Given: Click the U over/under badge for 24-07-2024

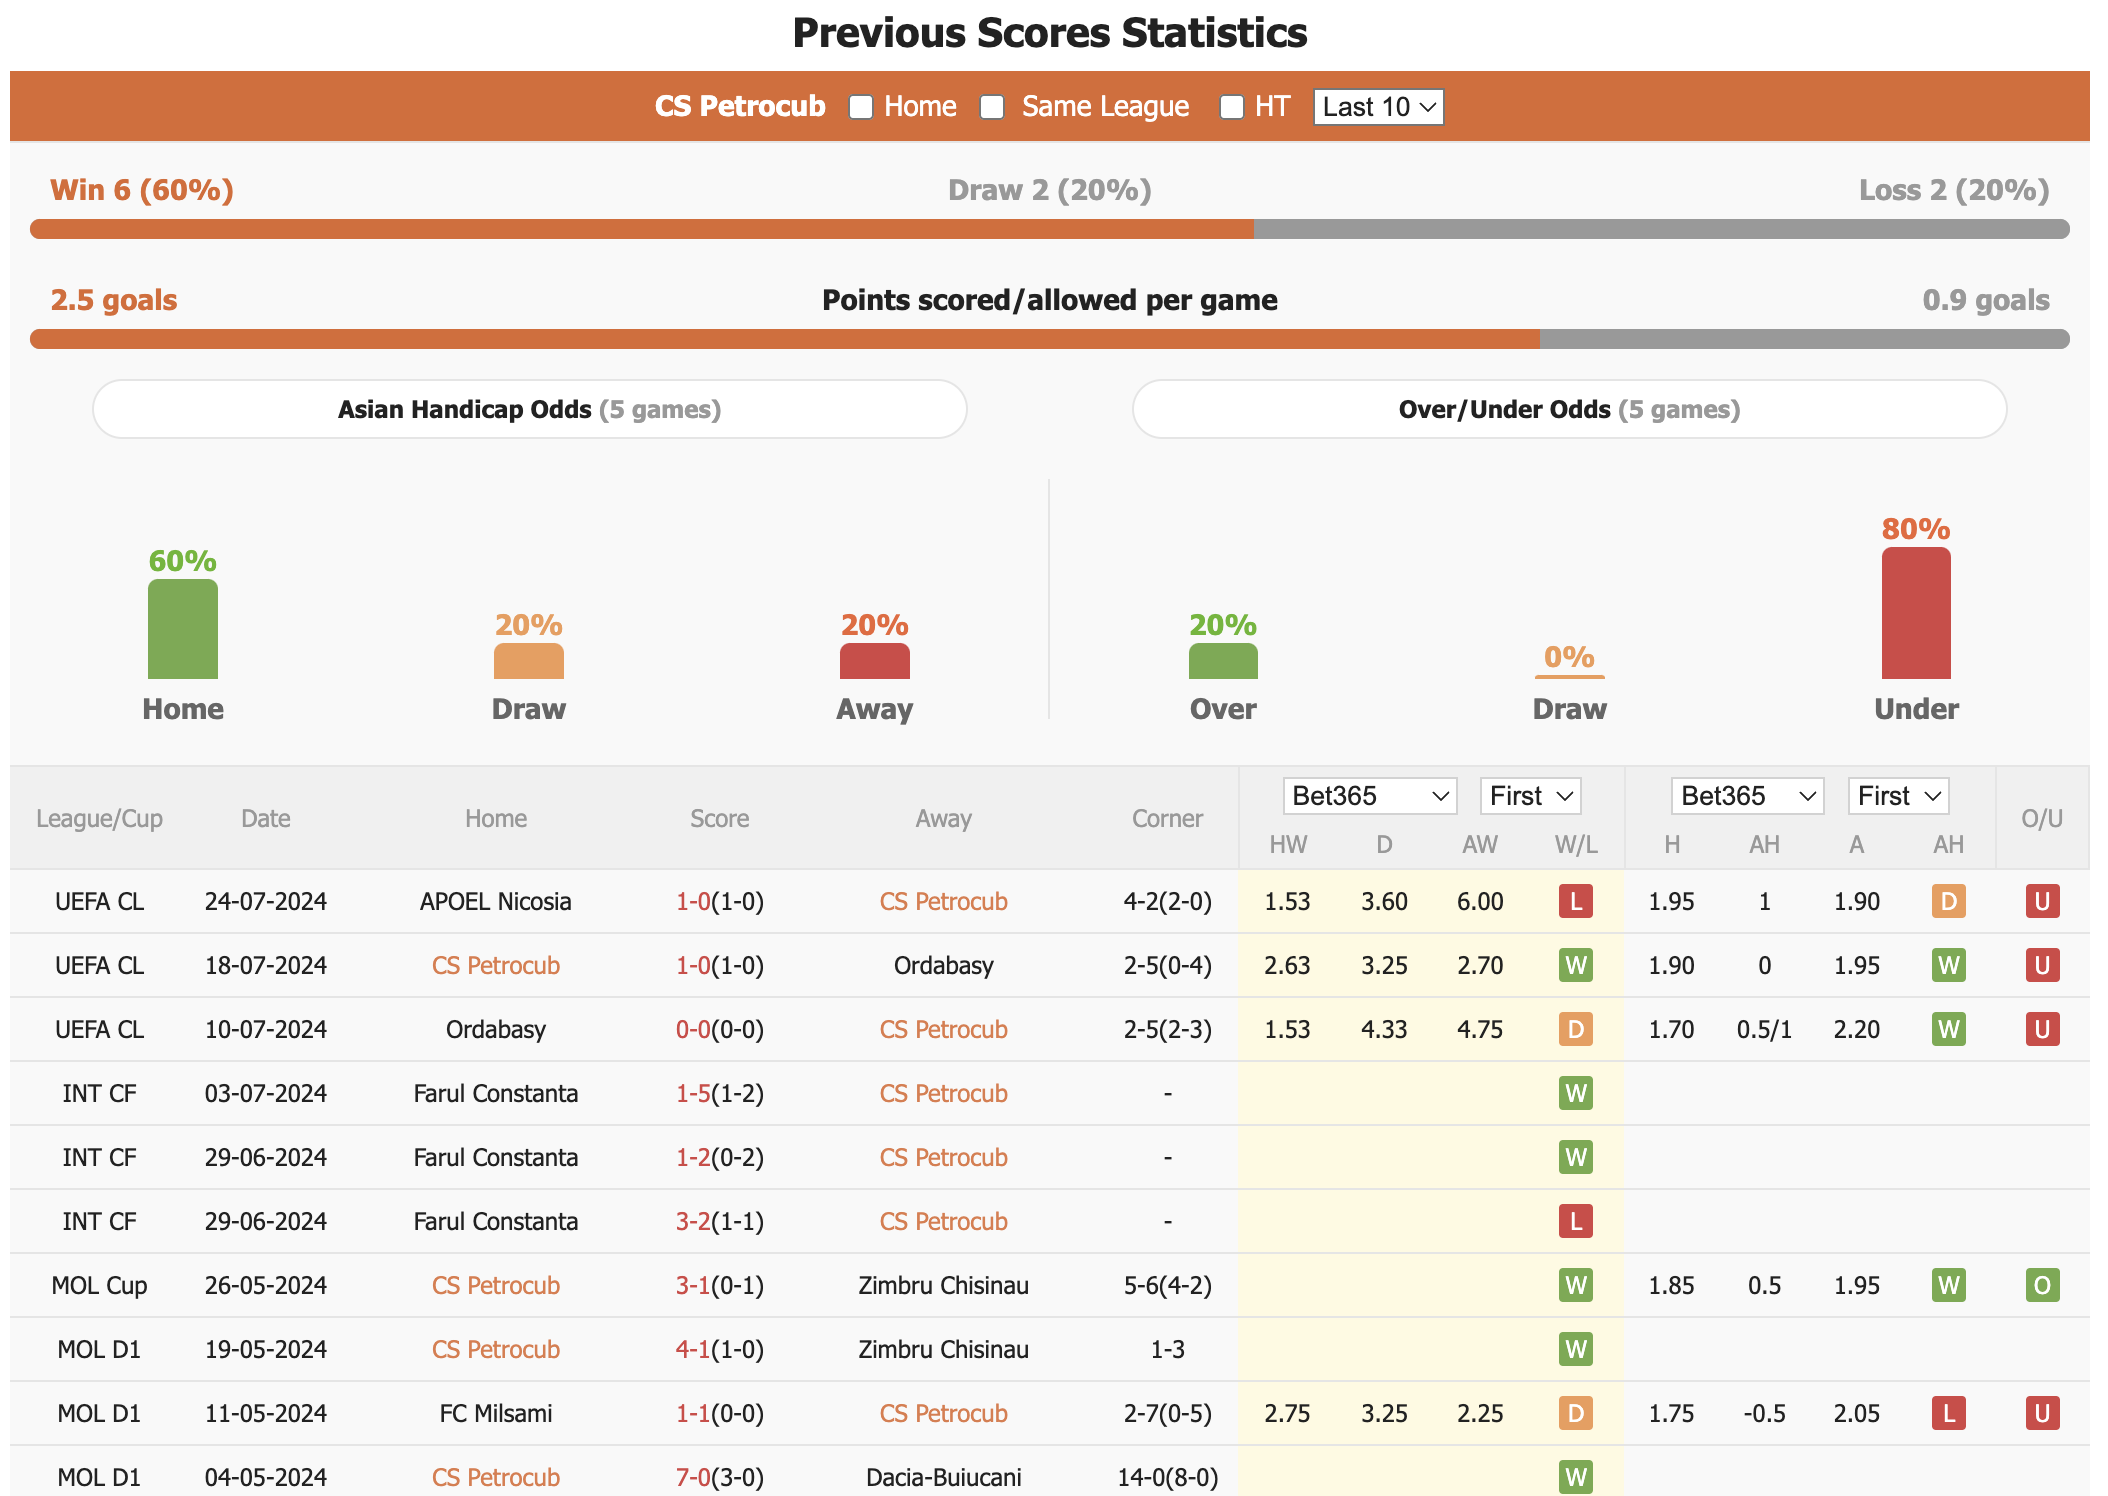Looking at the screenshot, I should (x=2043, y=901).
